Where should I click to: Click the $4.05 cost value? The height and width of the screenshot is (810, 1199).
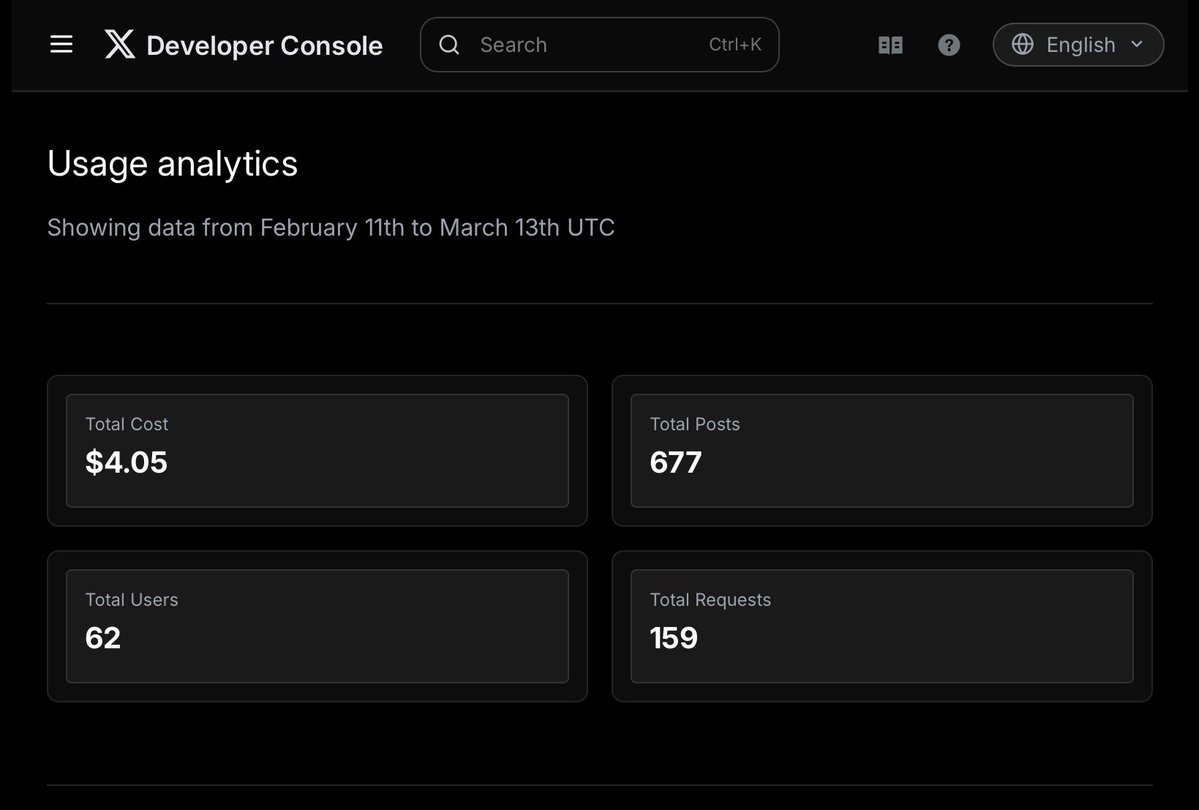point(126,462)
